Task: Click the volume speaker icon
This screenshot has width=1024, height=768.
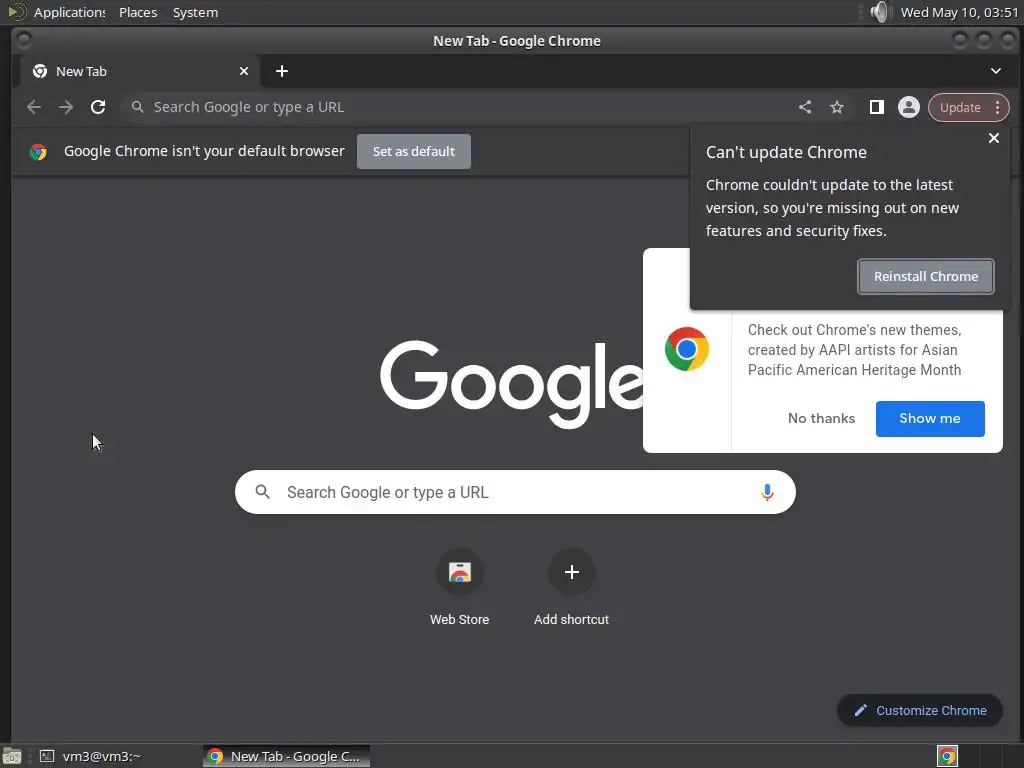Action: click(879, 12)
